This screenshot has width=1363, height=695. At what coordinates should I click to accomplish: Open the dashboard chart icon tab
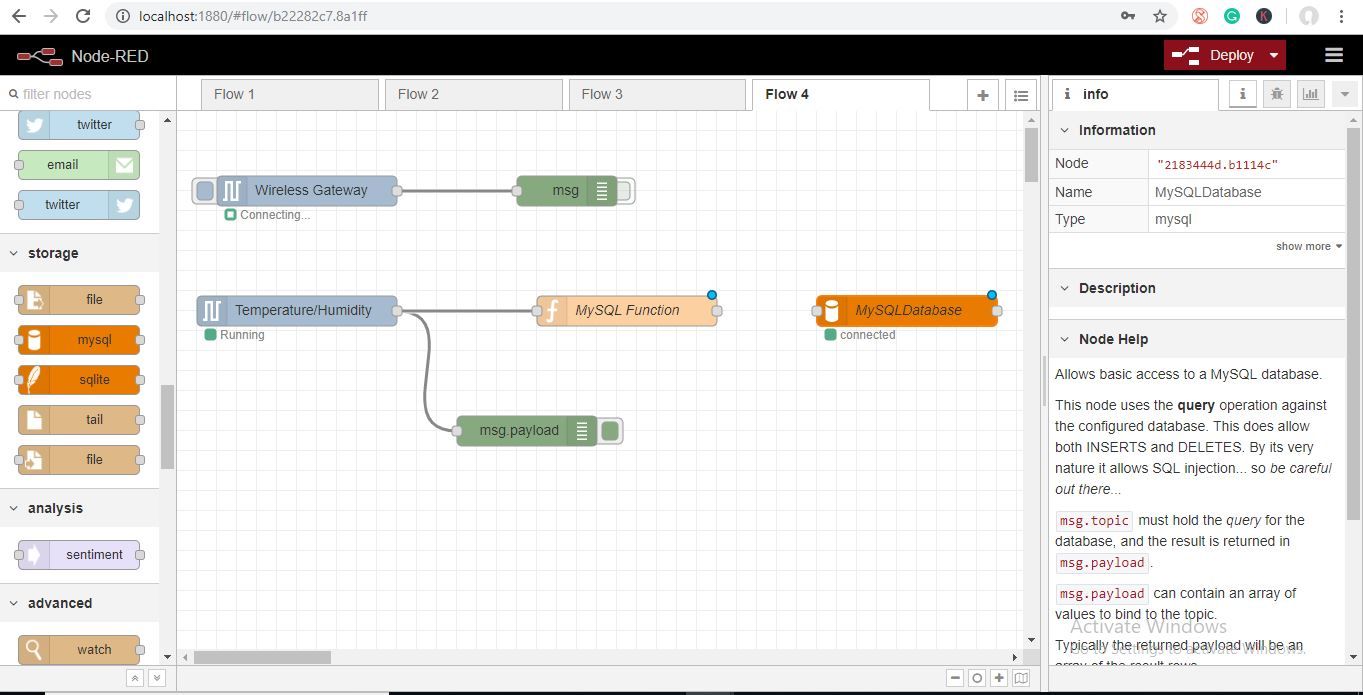(x=1310, y=94)
